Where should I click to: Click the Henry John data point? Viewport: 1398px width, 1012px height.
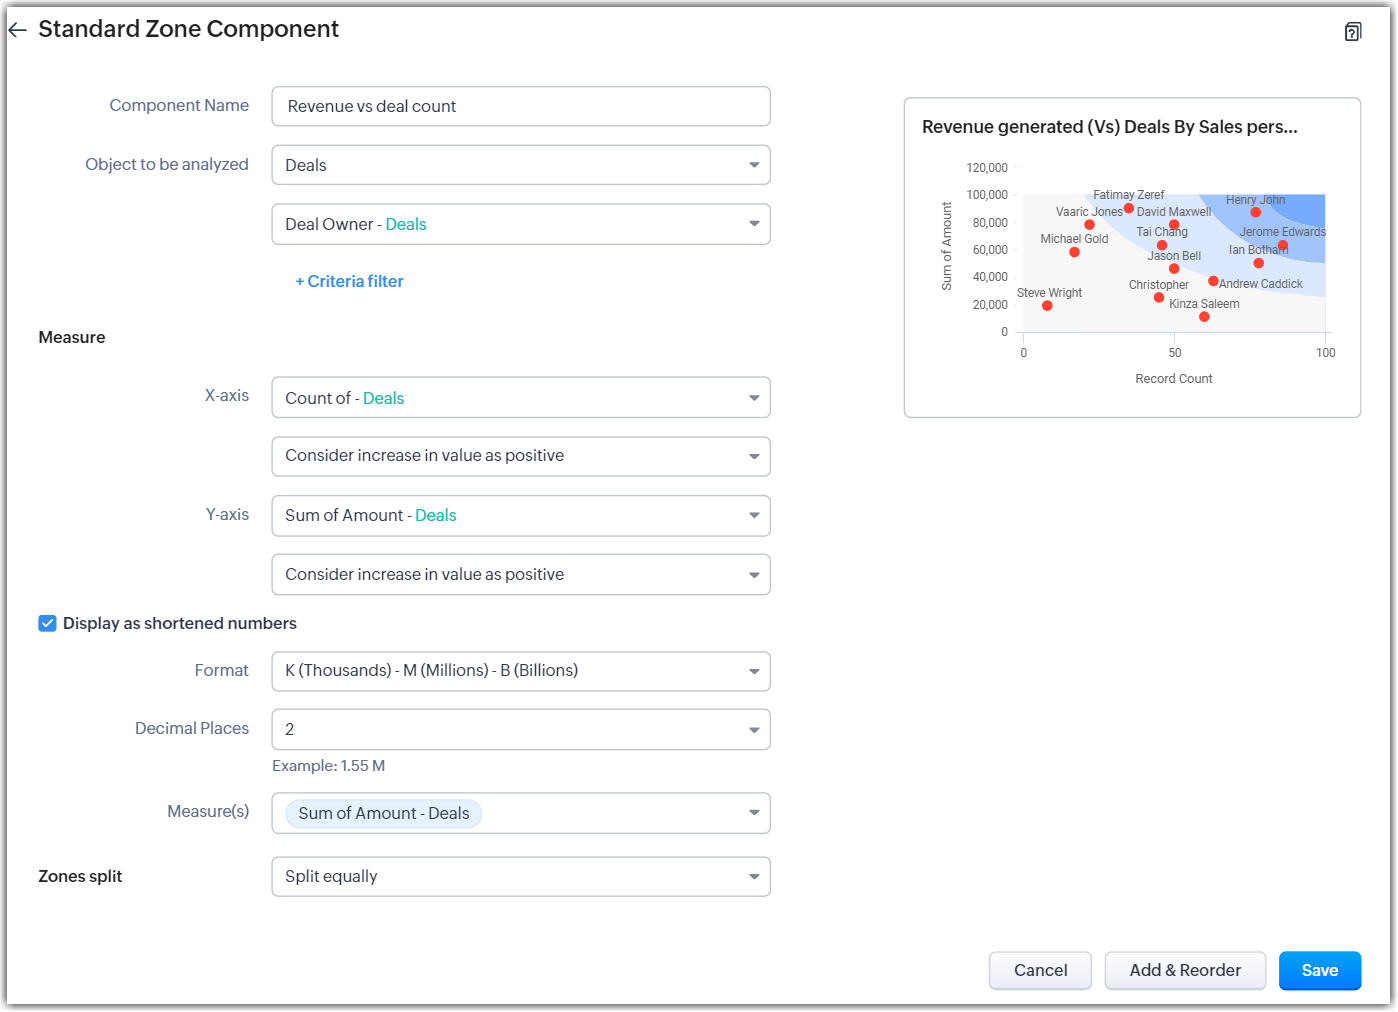coord(1256,212)
